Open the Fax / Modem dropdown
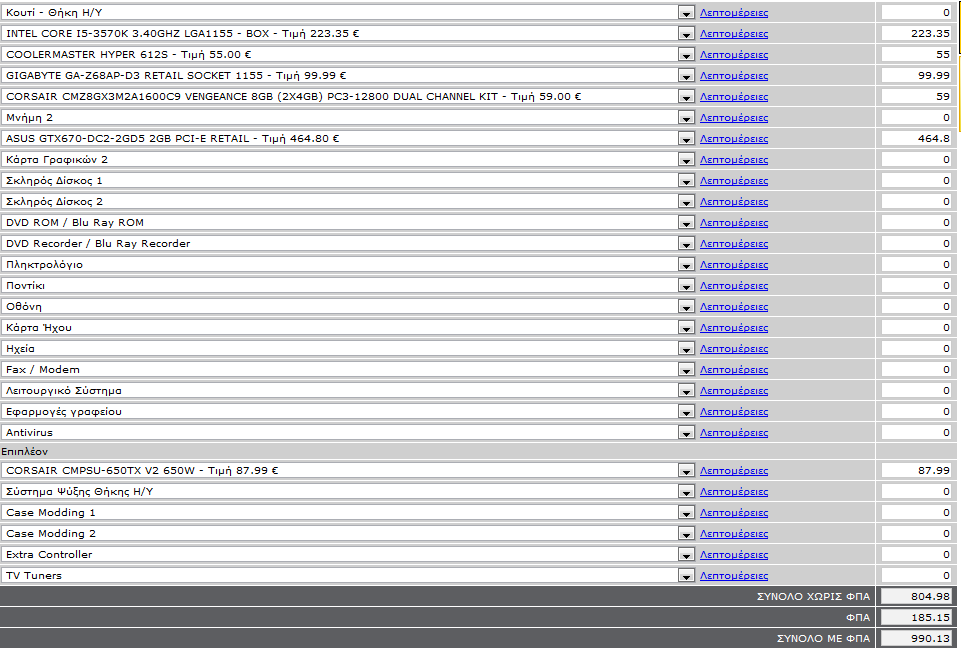The height and width of the screenshot is (650, 961). coord(348,369)
